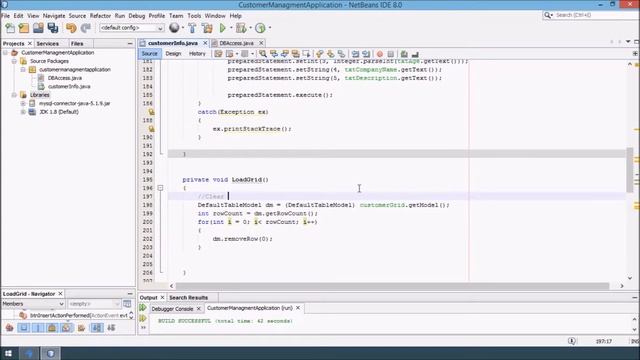Select the Source view button
The width and height of the screenshot is (640, 360).
tap(149, 53)
